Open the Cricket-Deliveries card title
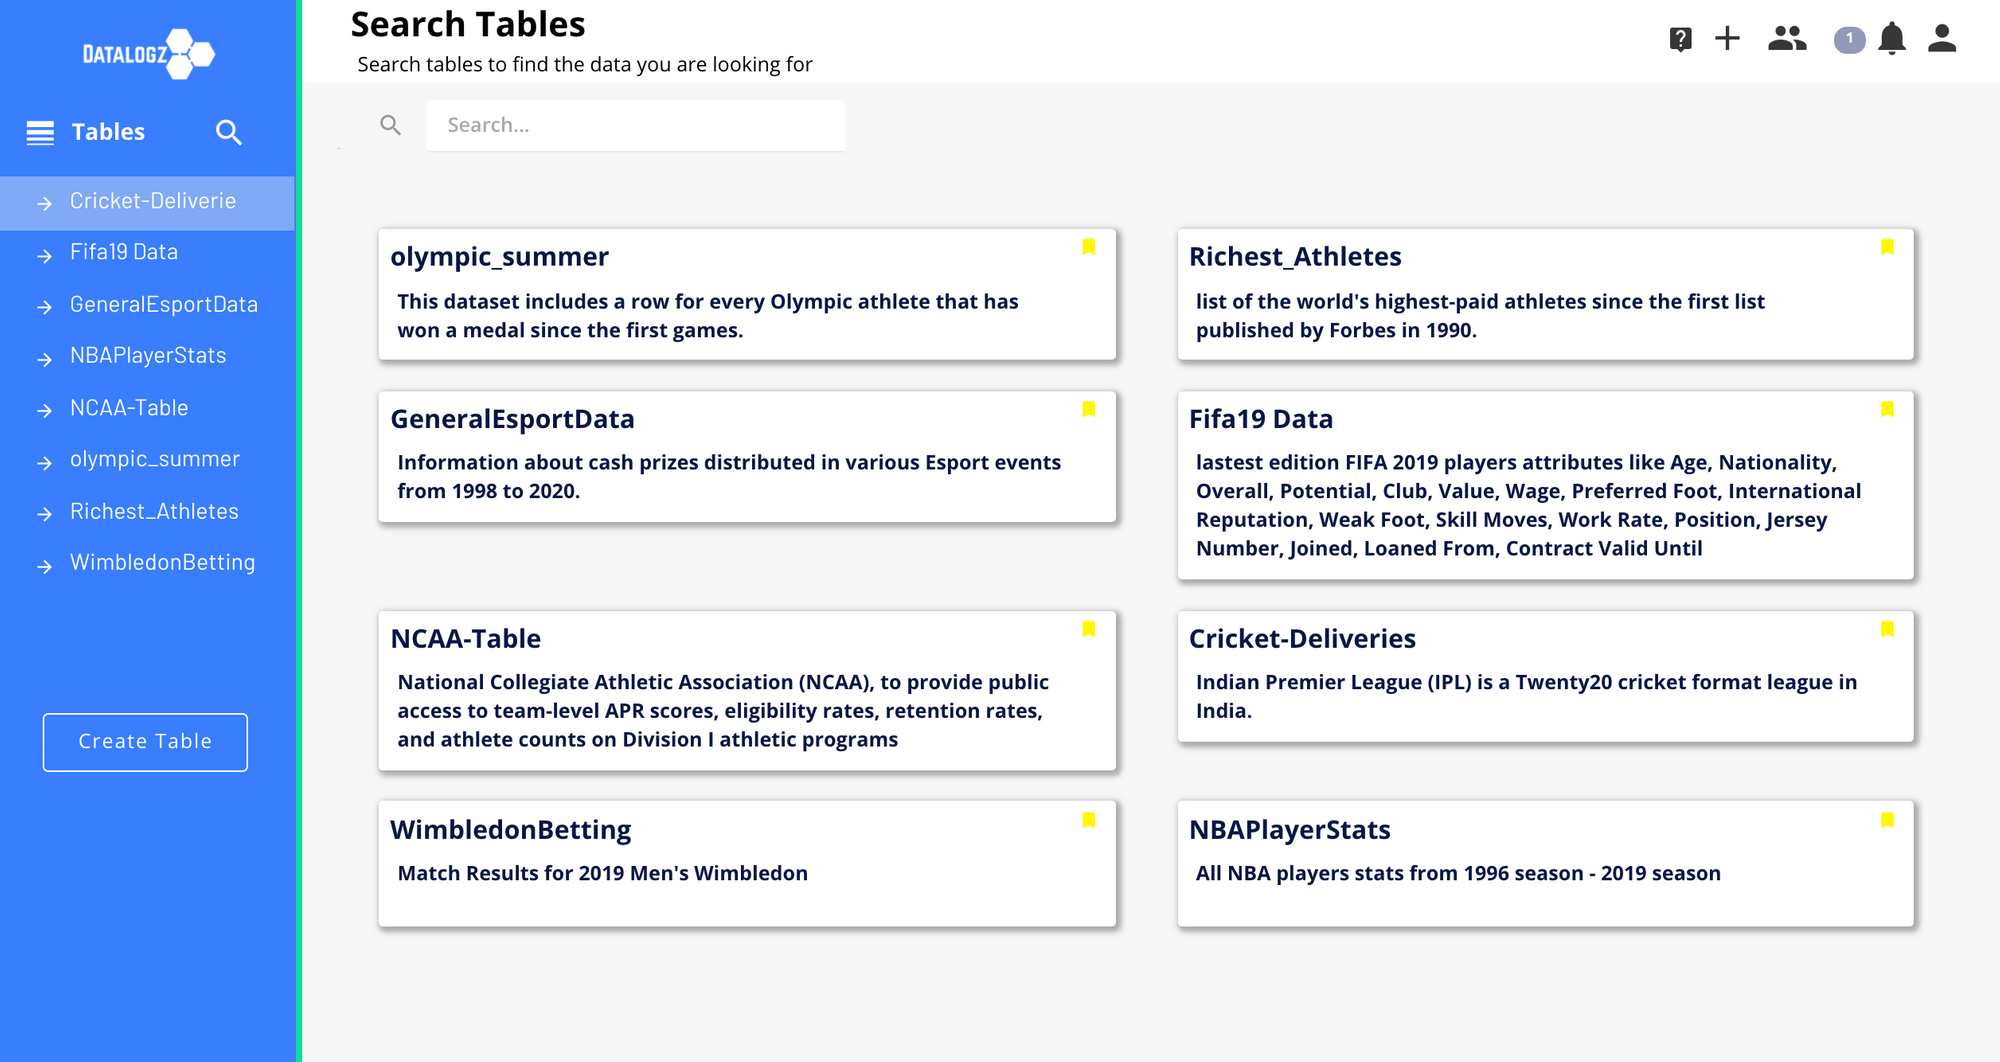 tap(1302, 639)
